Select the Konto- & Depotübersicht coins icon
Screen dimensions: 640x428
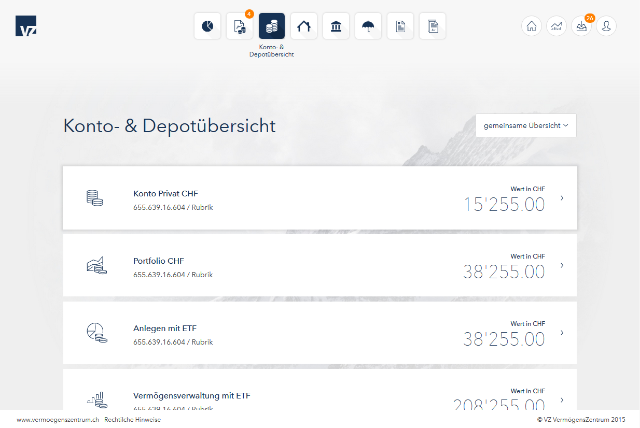272,27
